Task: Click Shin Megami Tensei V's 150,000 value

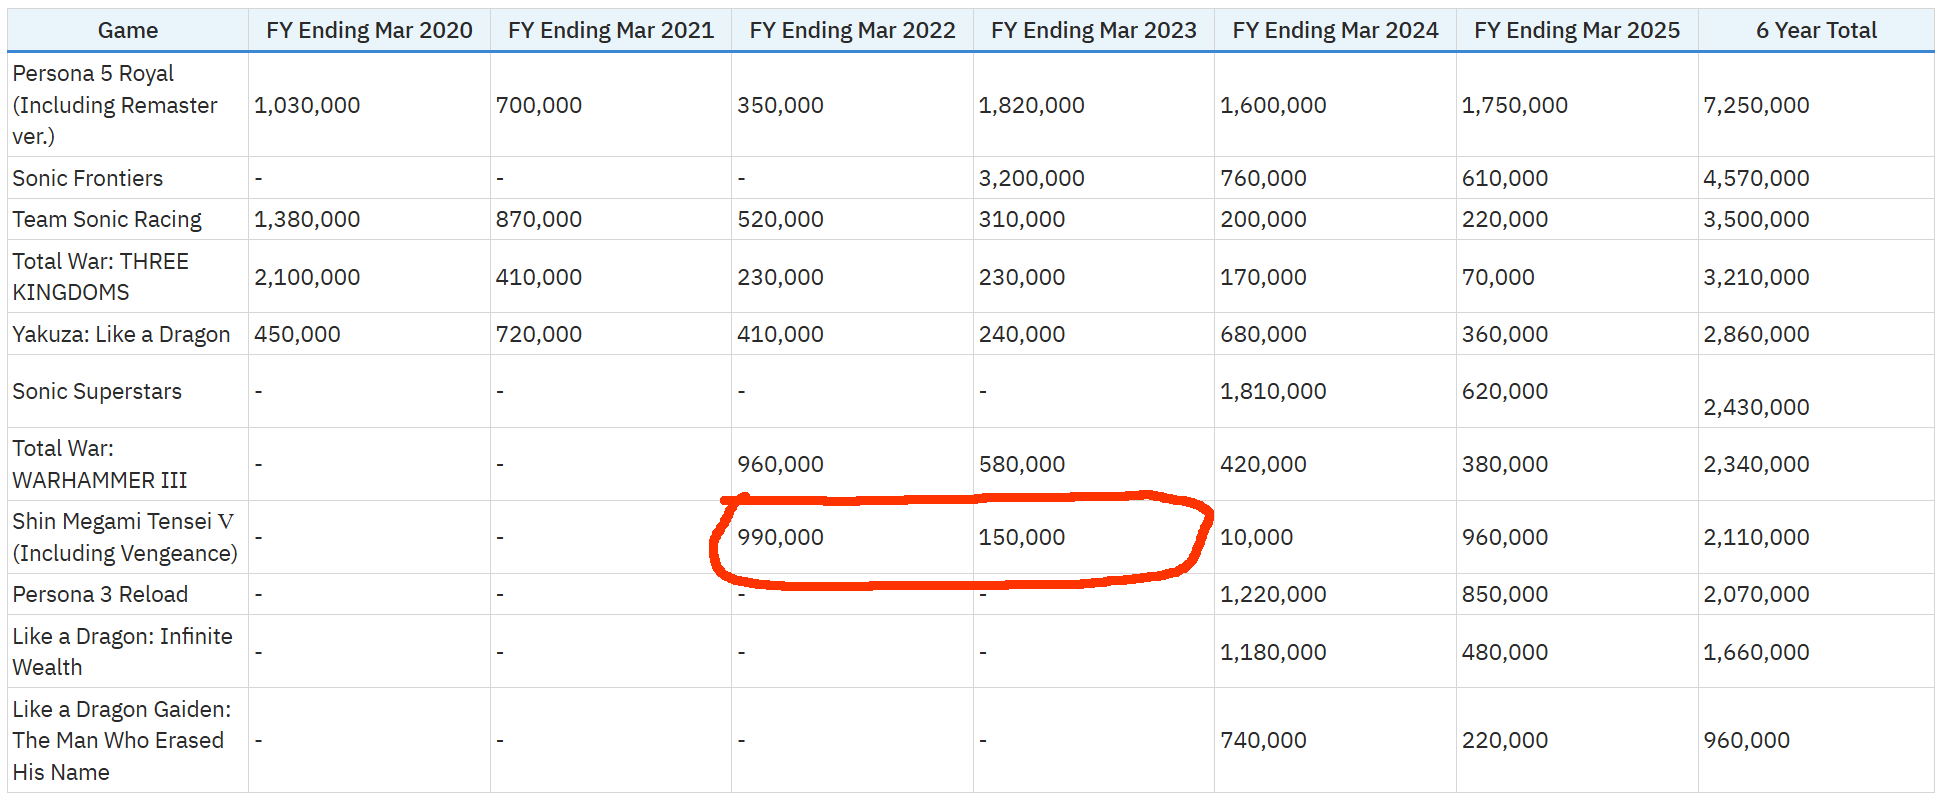Action: click(x=1022, y=537)
